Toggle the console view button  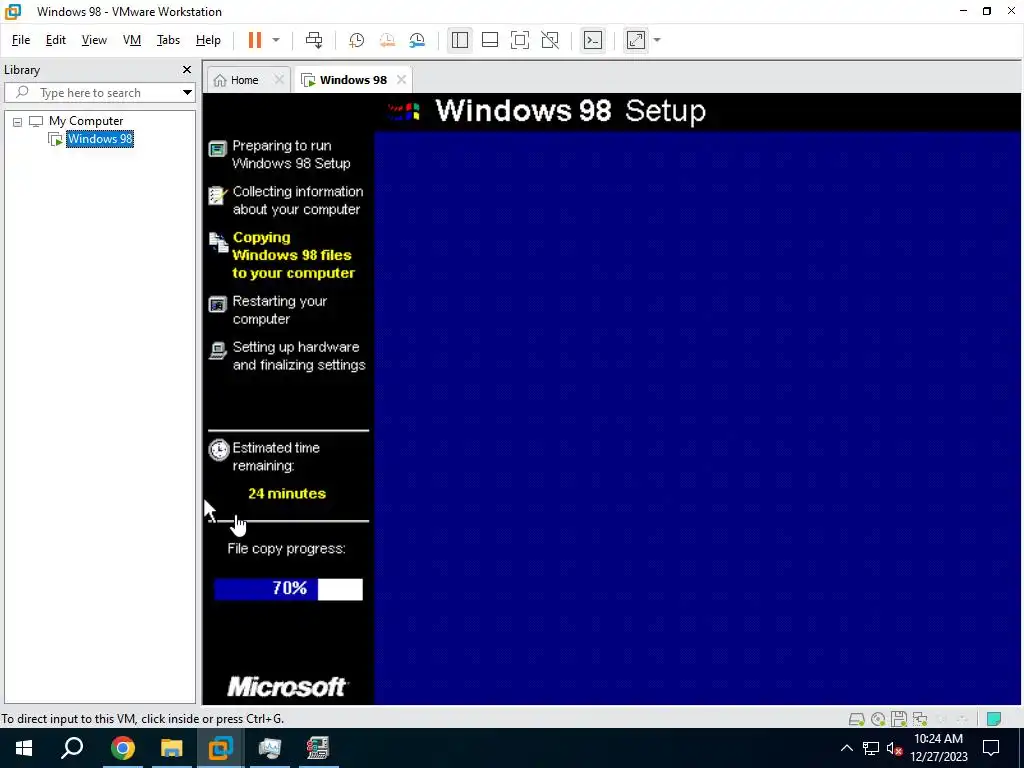tap(593, 40)
